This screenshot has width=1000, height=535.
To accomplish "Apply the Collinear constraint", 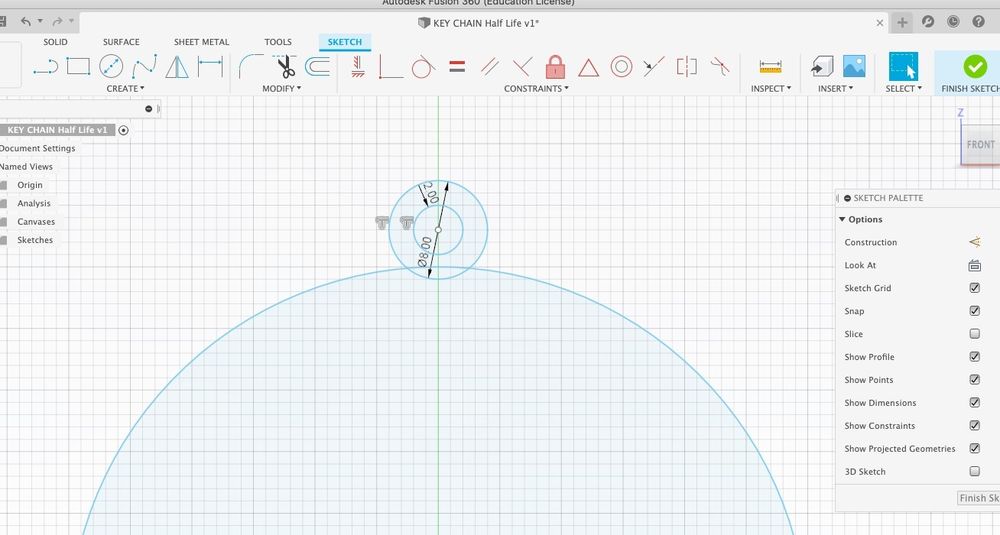I will click(654, 66).
